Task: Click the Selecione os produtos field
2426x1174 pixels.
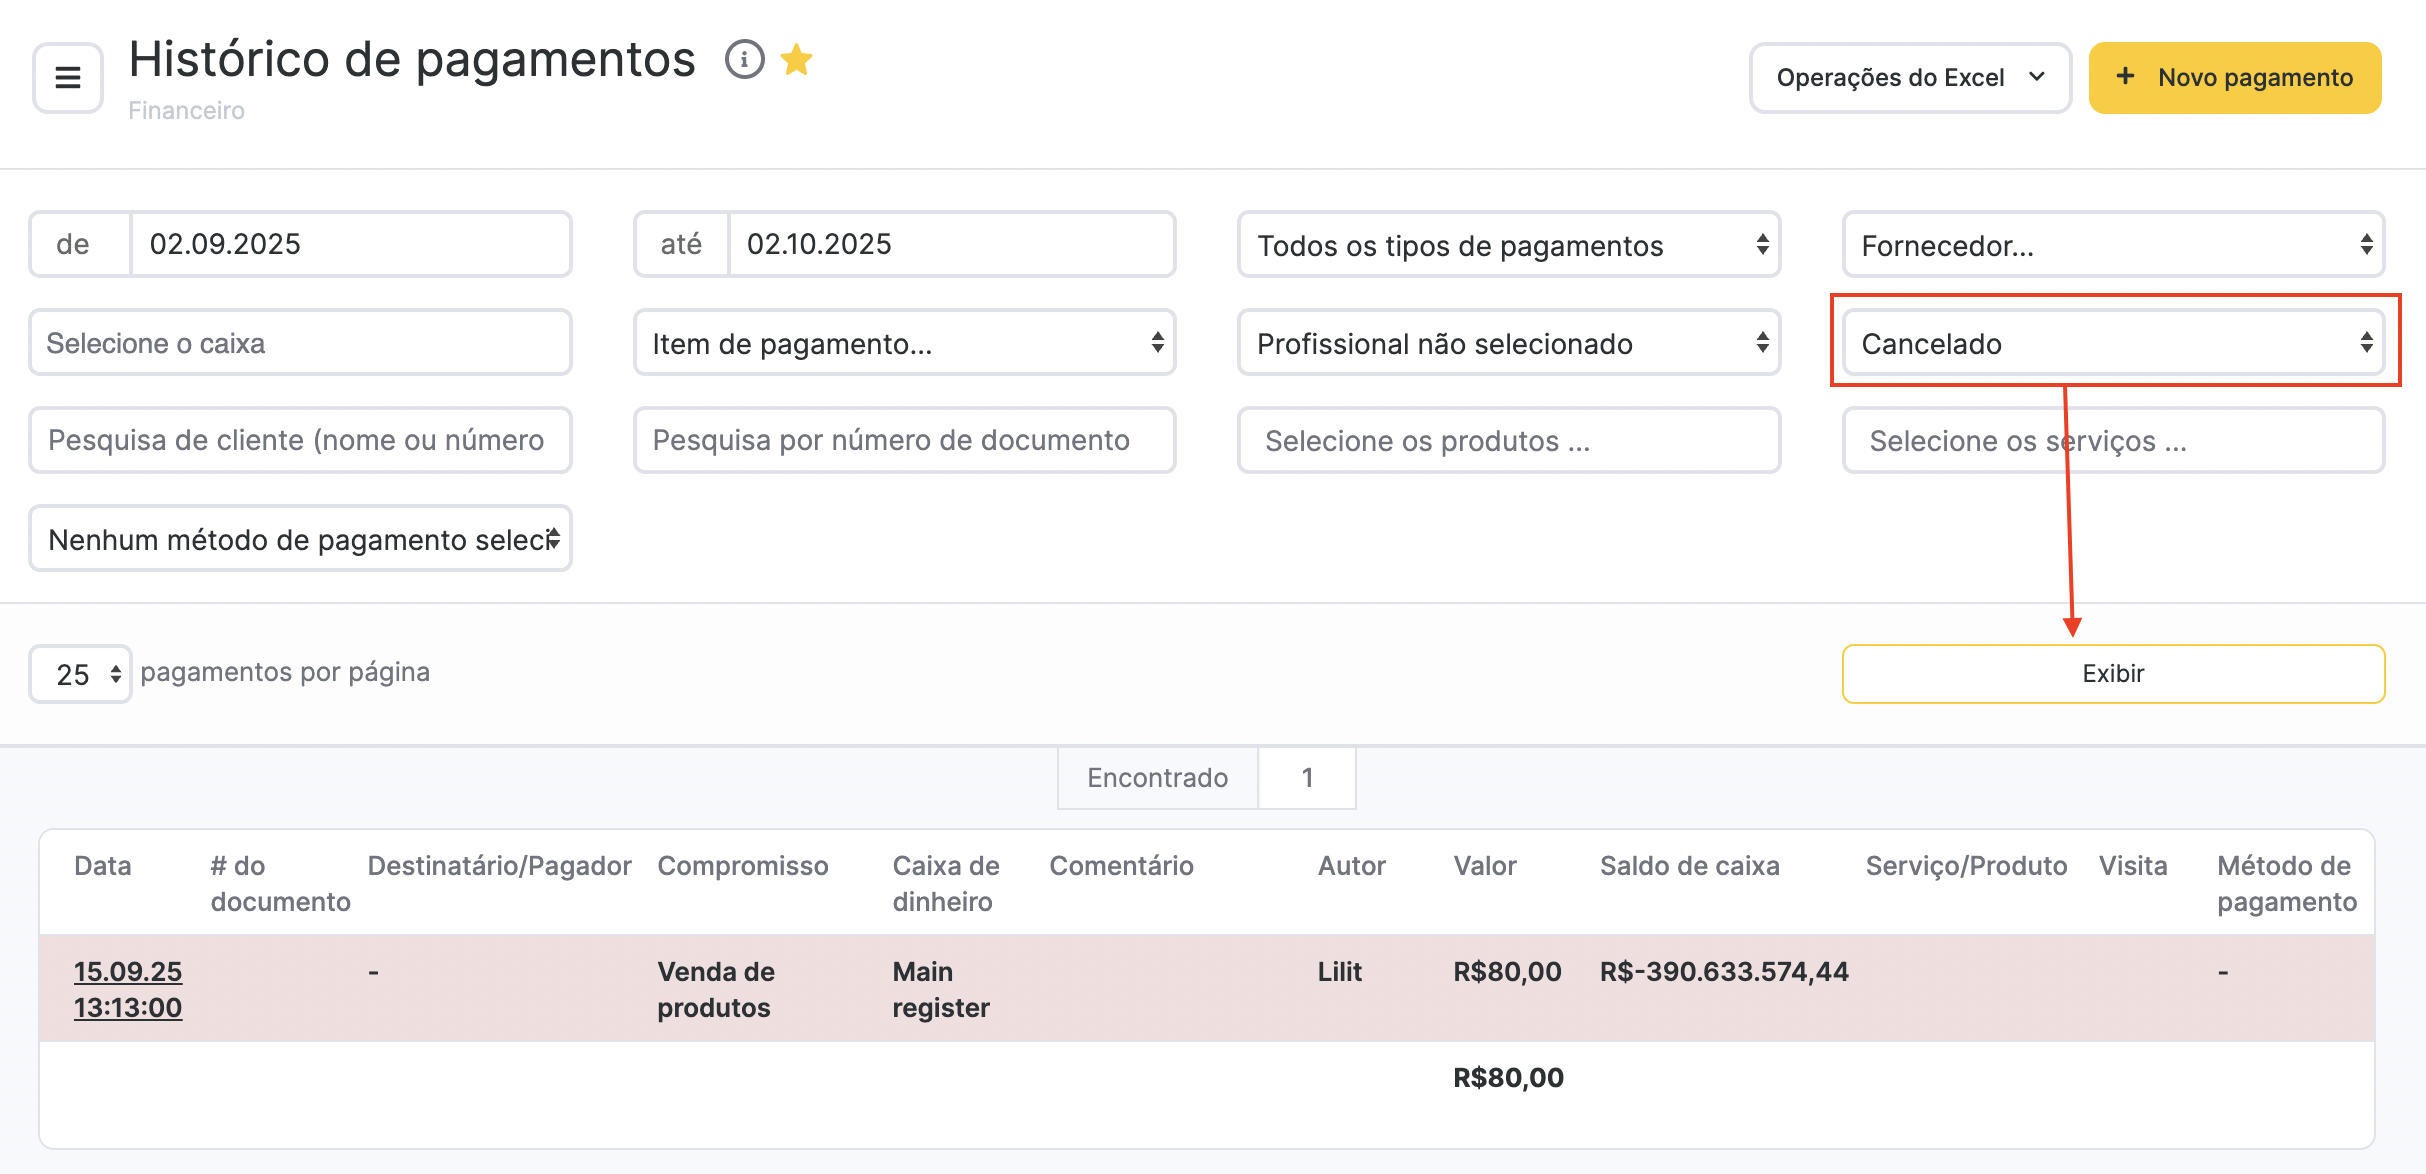Action: tap(1508, 440)
